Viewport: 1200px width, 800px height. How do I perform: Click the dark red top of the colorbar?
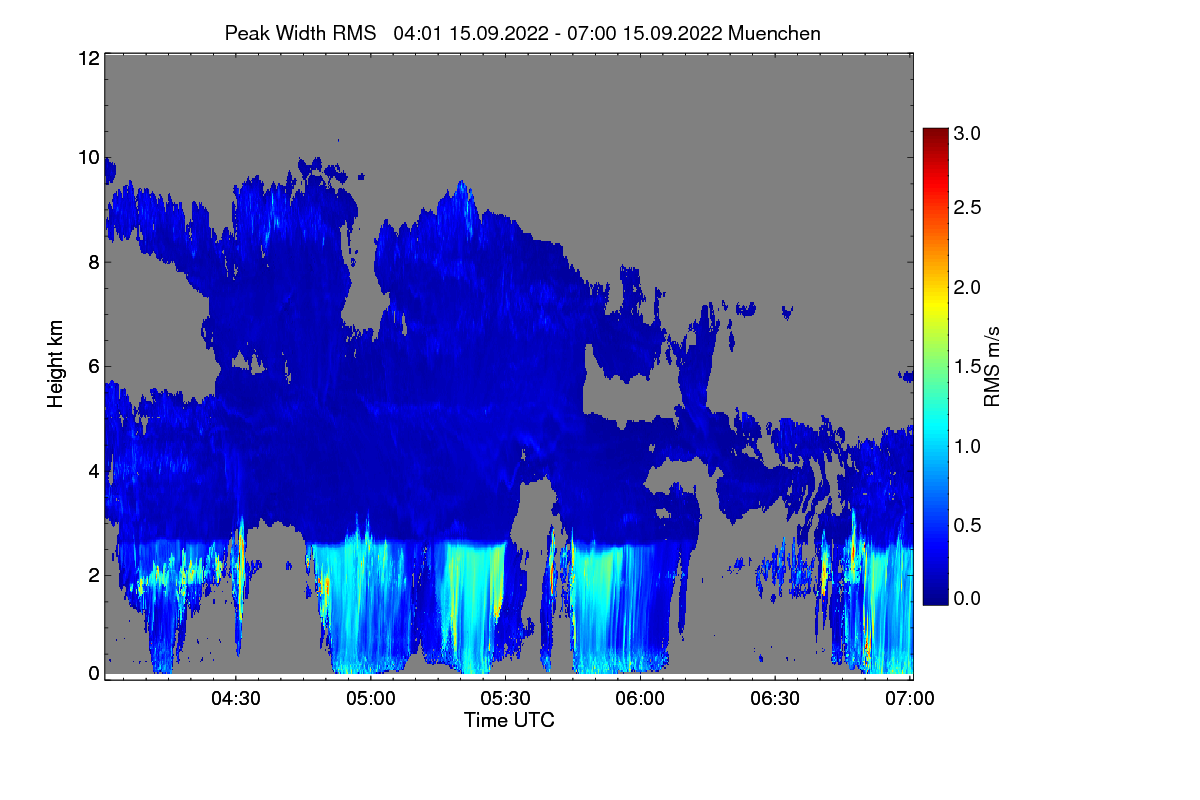pyautogui.click(x=934, y=135)
